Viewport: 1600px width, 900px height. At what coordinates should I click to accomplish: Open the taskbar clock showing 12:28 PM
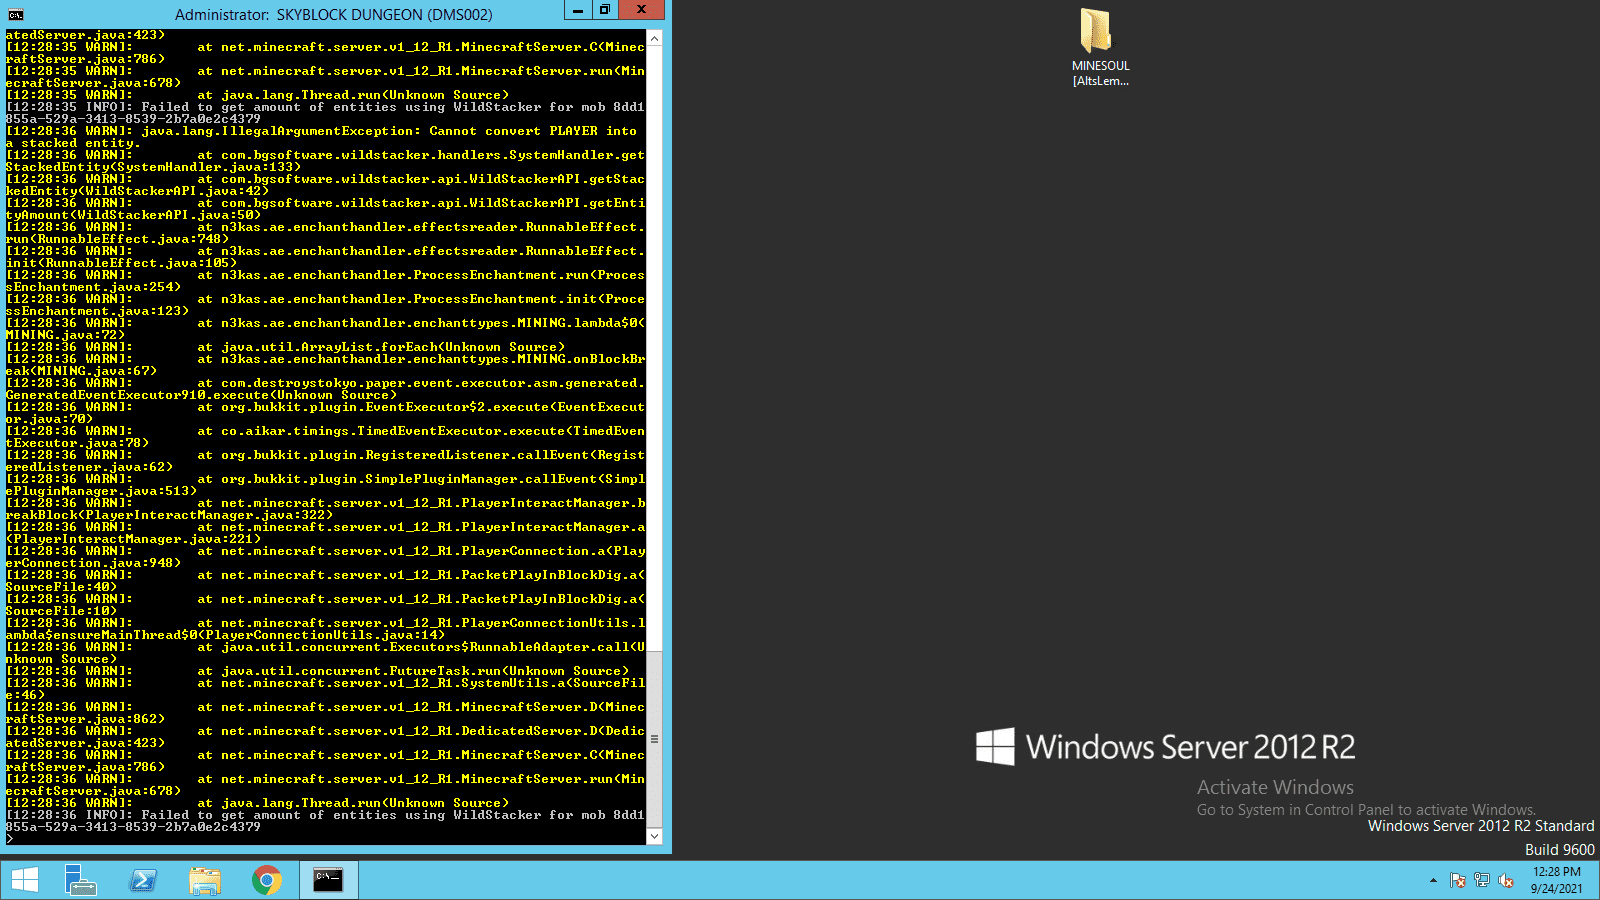1556,880
